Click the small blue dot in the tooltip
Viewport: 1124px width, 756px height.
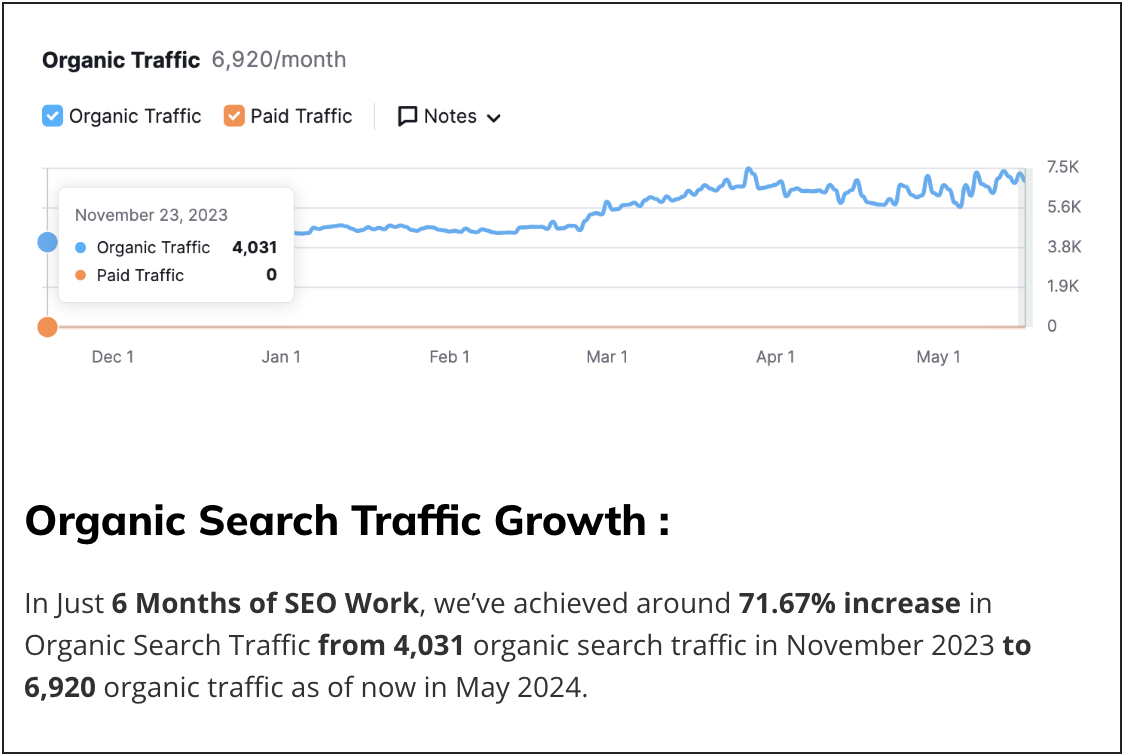coord(81,247)
